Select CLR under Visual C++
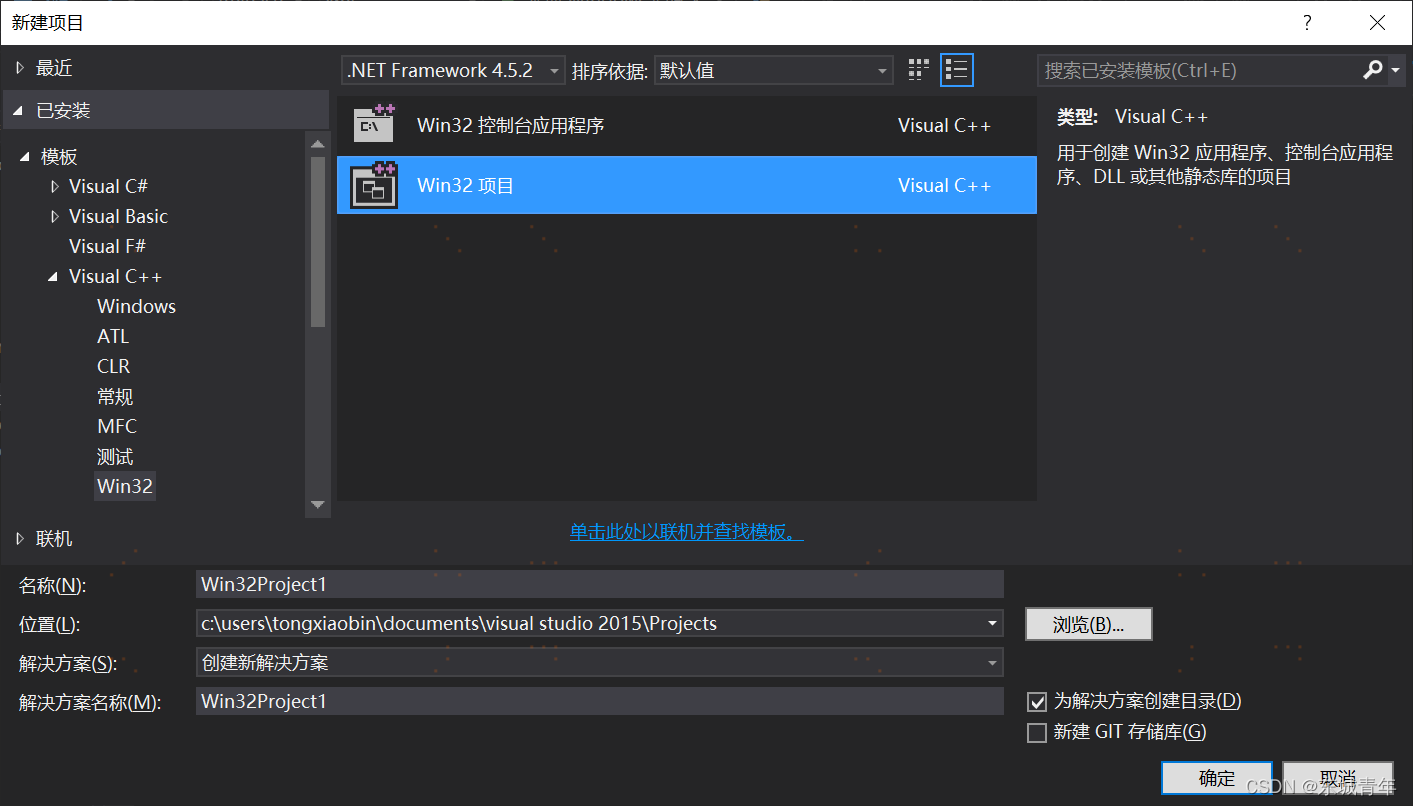Viewport: 1413px width, 806px height. [x=113, y=366]
